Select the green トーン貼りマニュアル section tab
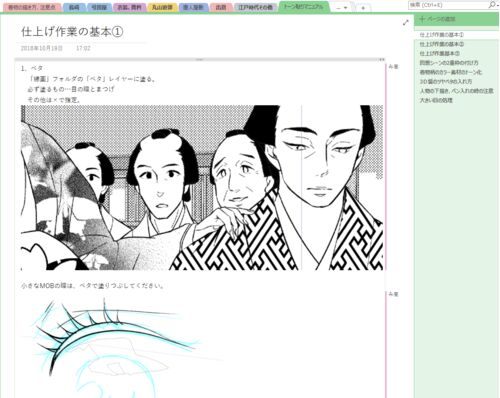Image resolution: width=500 pixels, height=398 pixels. [x=303, y=6]
